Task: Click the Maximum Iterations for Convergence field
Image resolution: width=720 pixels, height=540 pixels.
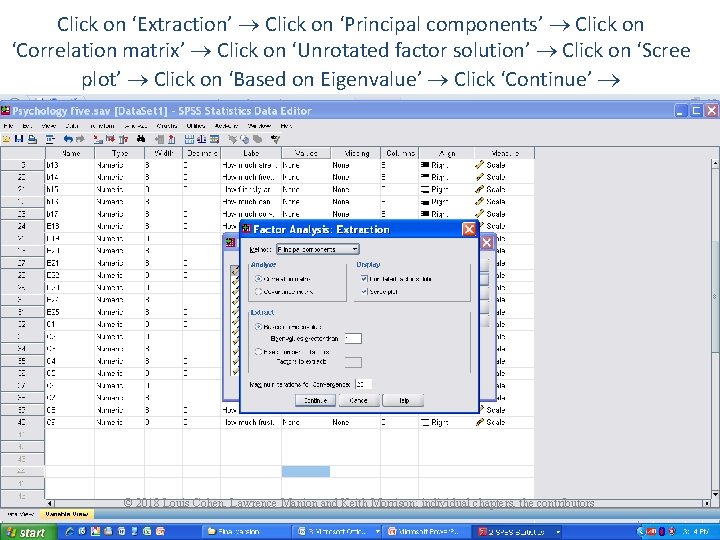Action: pos(363,384)
